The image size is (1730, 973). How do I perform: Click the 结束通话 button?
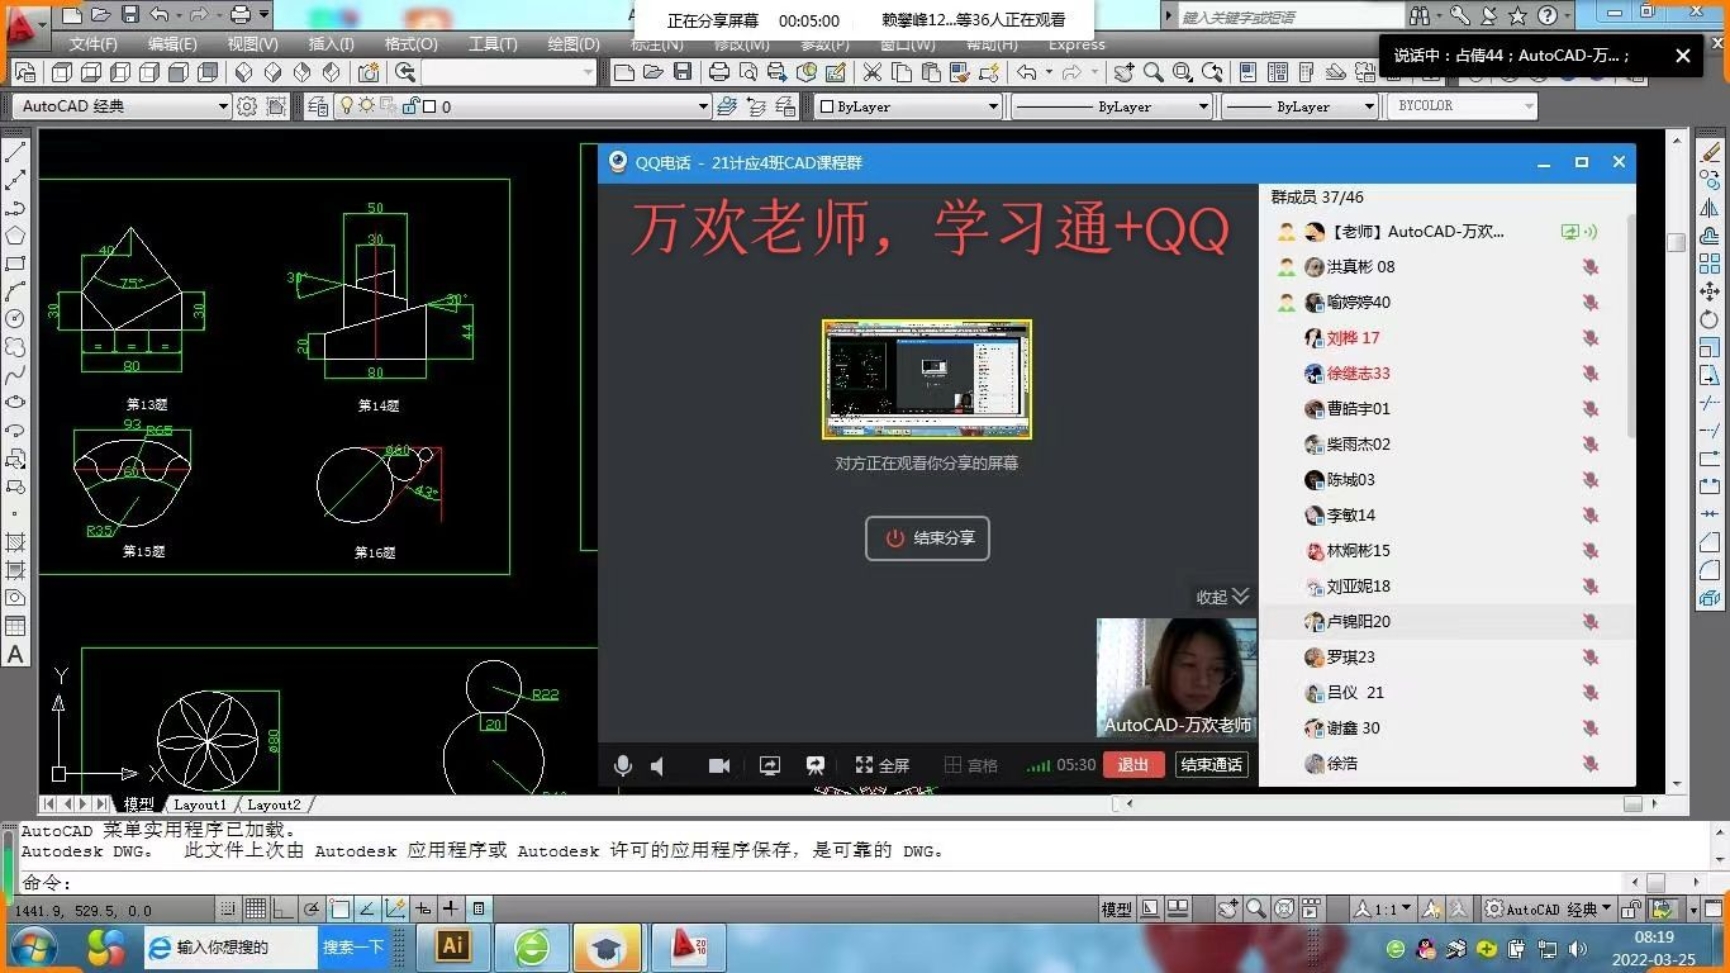click(1211, 765)
